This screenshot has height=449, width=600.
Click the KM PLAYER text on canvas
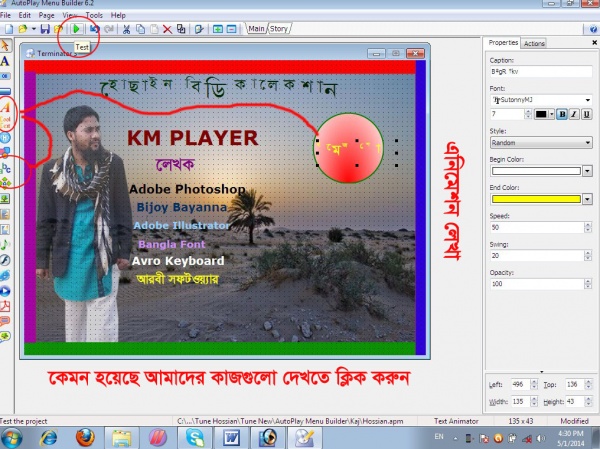[192, 138]
